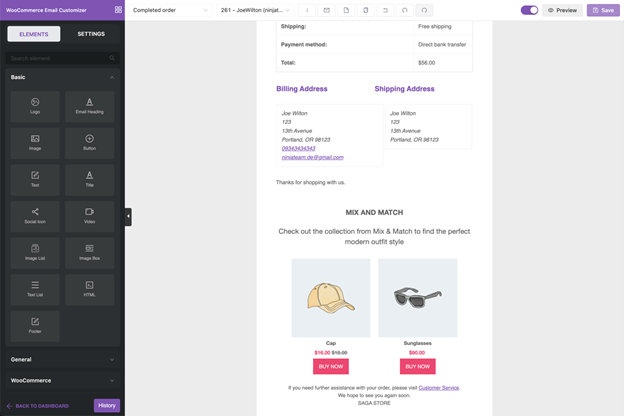Click the SAGA STORE footer text

pos(374,403)
